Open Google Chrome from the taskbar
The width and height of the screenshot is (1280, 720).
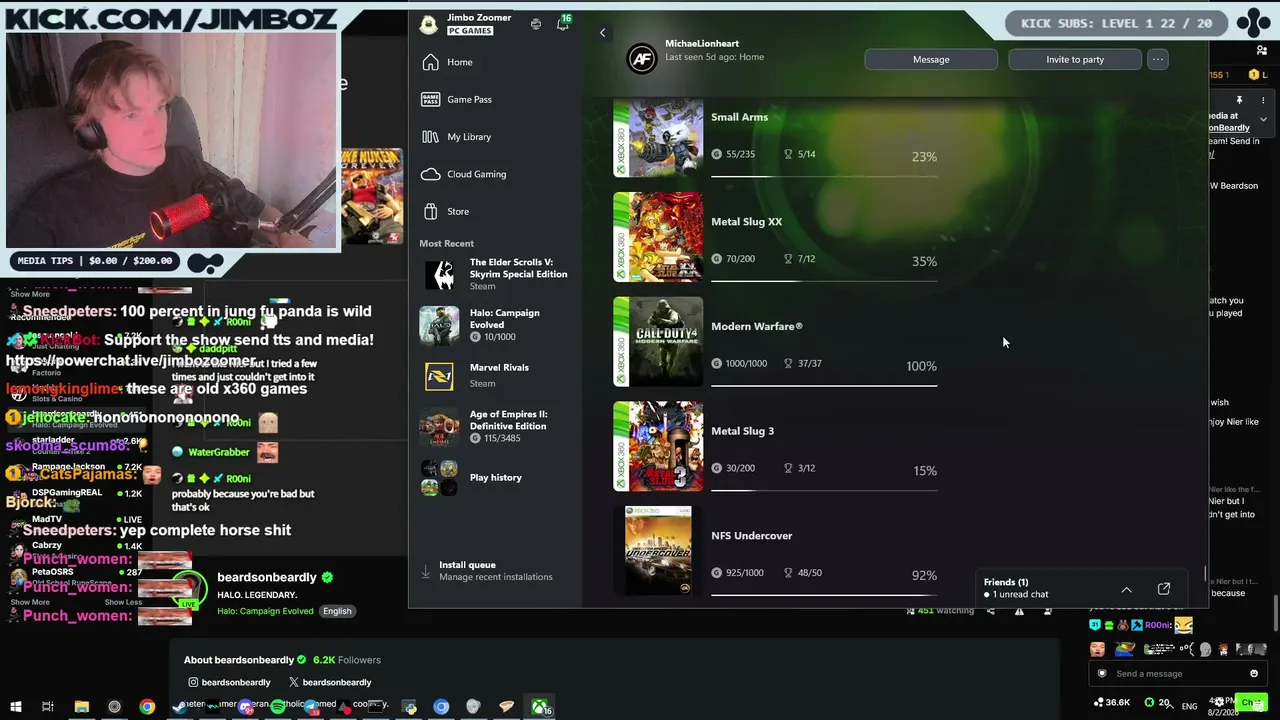[x=147, y=706]
